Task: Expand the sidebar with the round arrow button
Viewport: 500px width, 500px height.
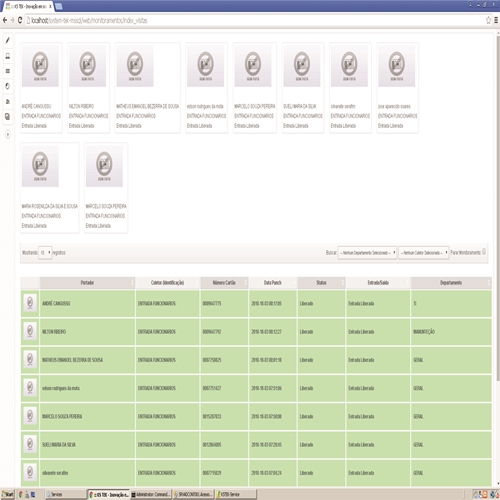Action: click(8, 135)
